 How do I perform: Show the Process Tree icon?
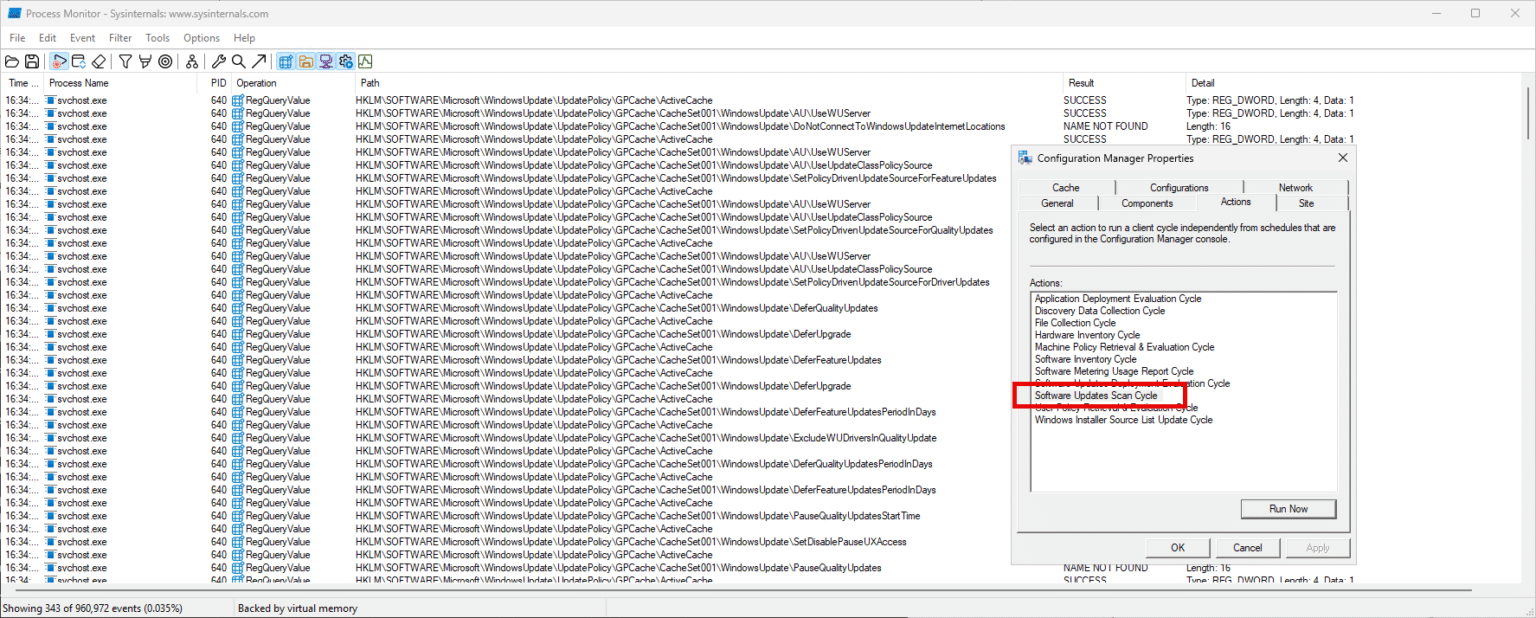(x=191, y=61)
